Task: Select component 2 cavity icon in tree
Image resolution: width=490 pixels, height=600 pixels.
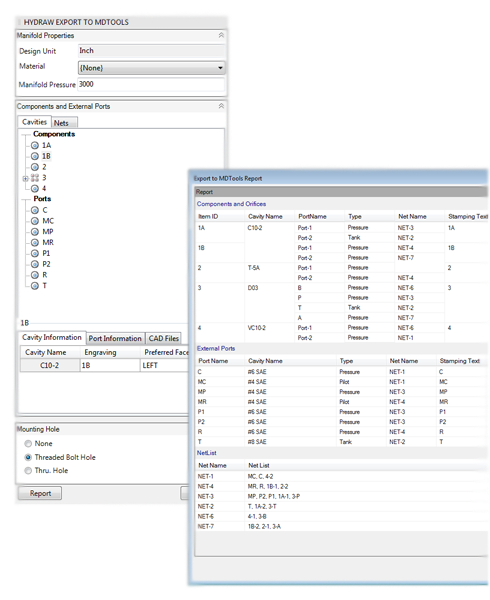Action: coord(35,167)
